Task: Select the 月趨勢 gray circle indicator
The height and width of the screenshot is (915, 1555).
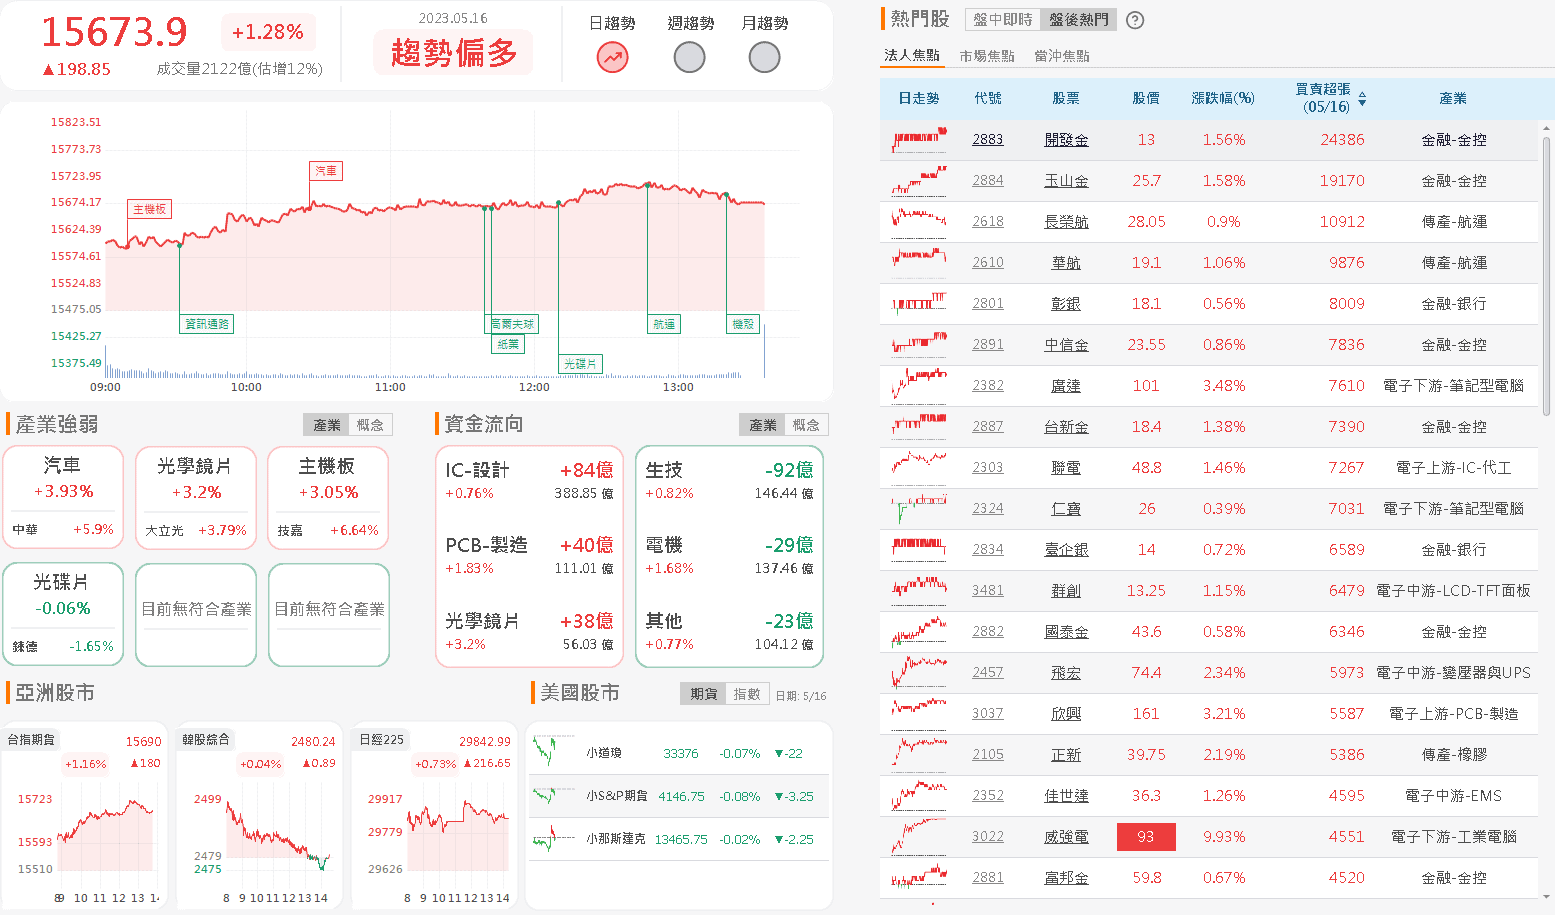Action: click(x=764, y=58)
